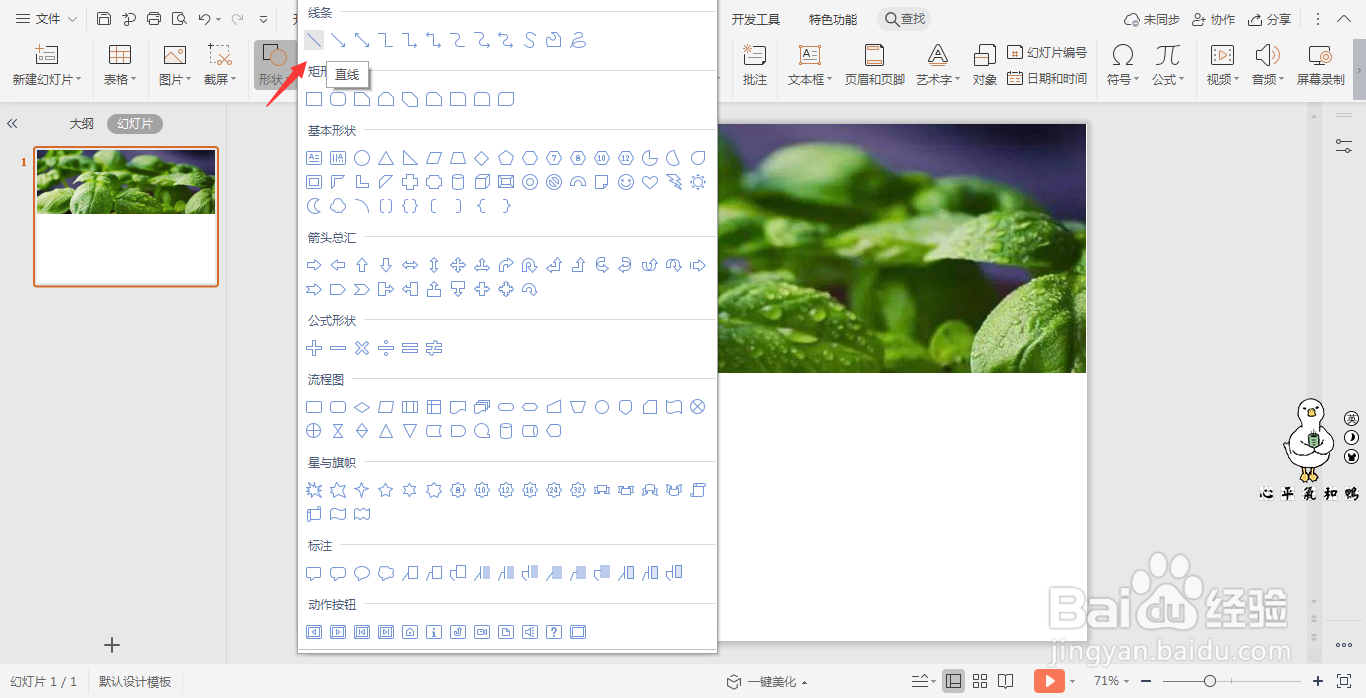Start slideshow with orange play button
This screenshot has width=1366, height=698.
tap(1048, 681)
